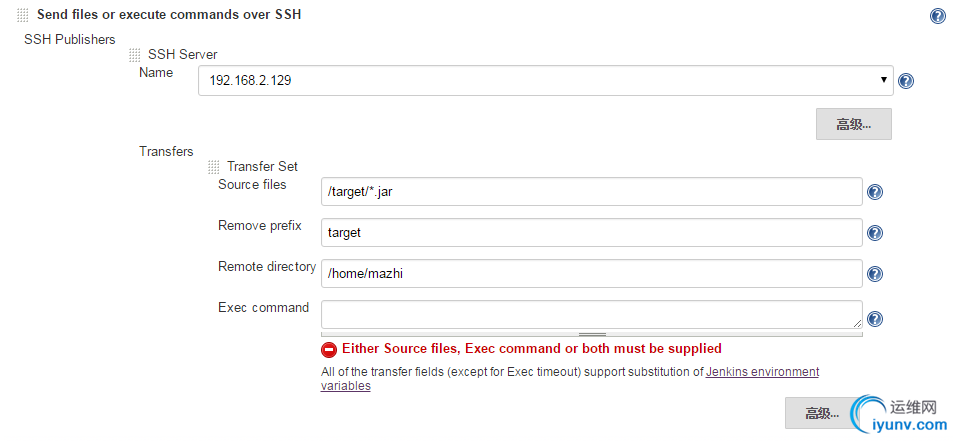Click the arrow on the 192.168.2.129 selector

tap(884, 79)
